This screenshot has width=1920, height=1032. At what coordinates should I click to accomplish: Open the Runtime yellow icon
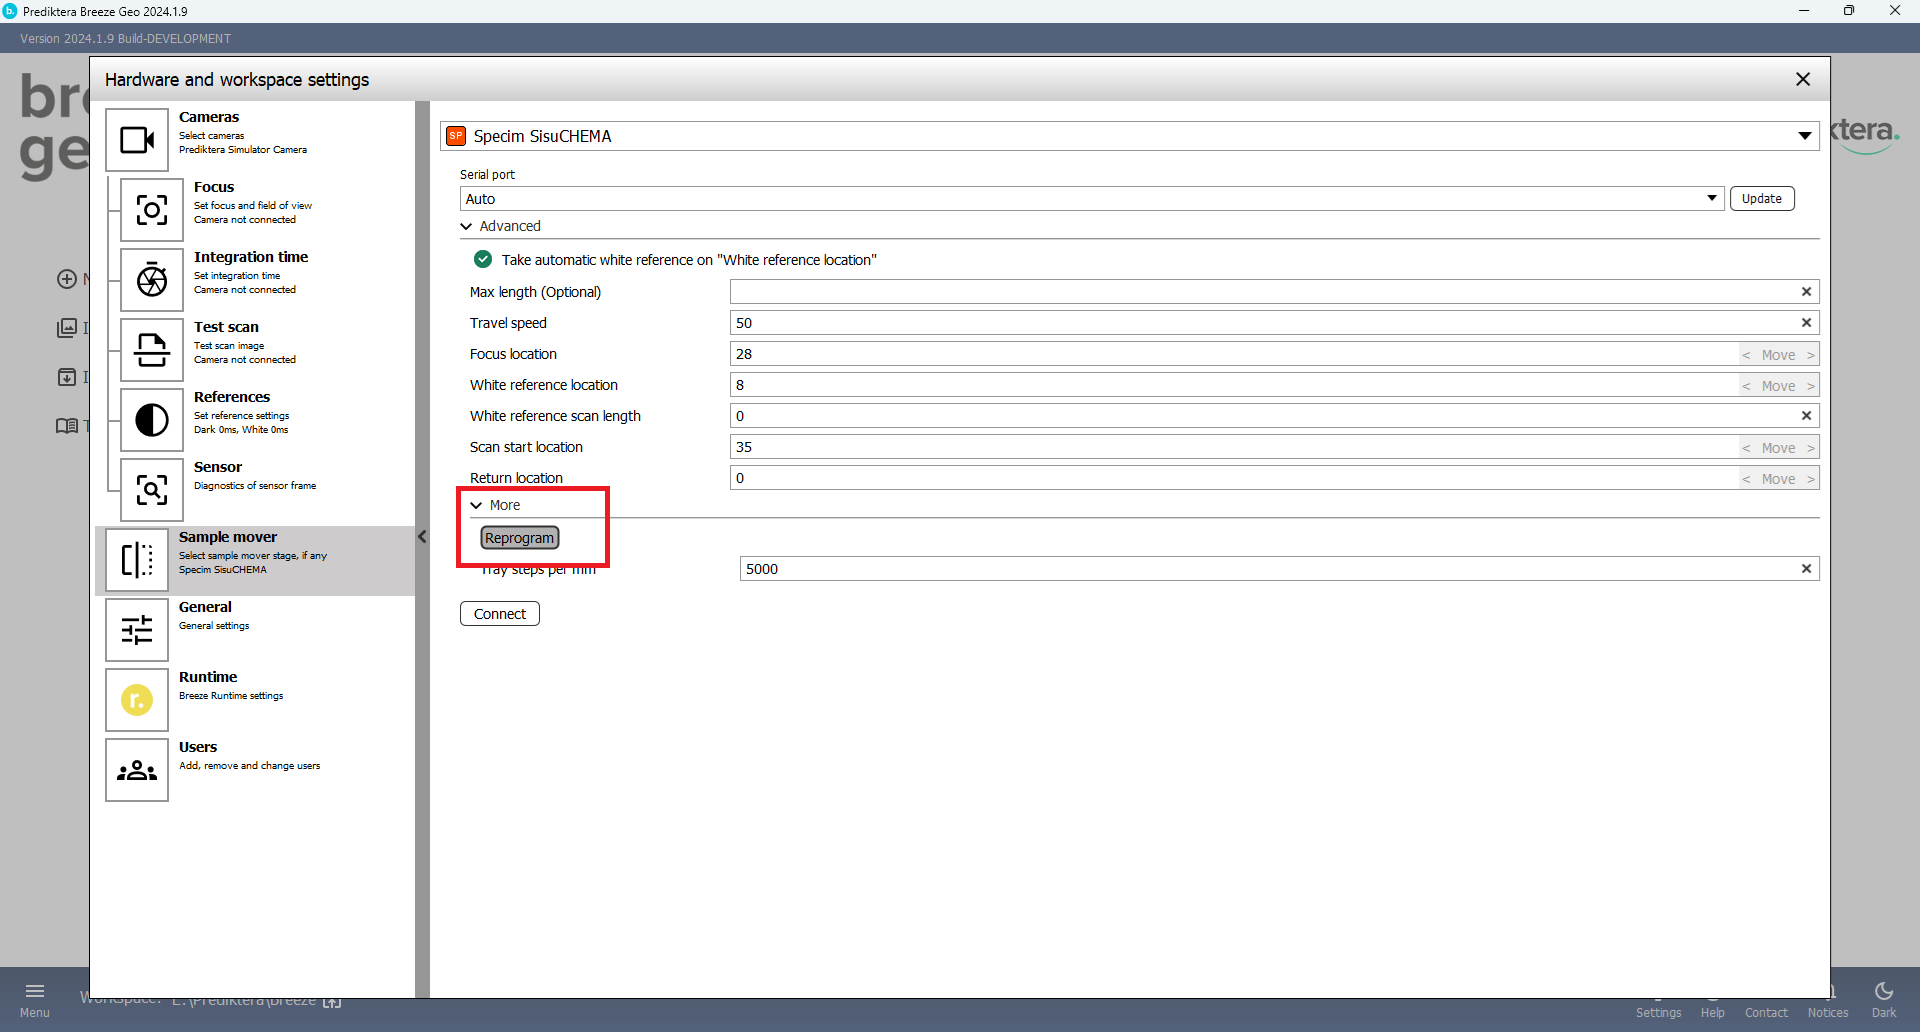(137, 700)
